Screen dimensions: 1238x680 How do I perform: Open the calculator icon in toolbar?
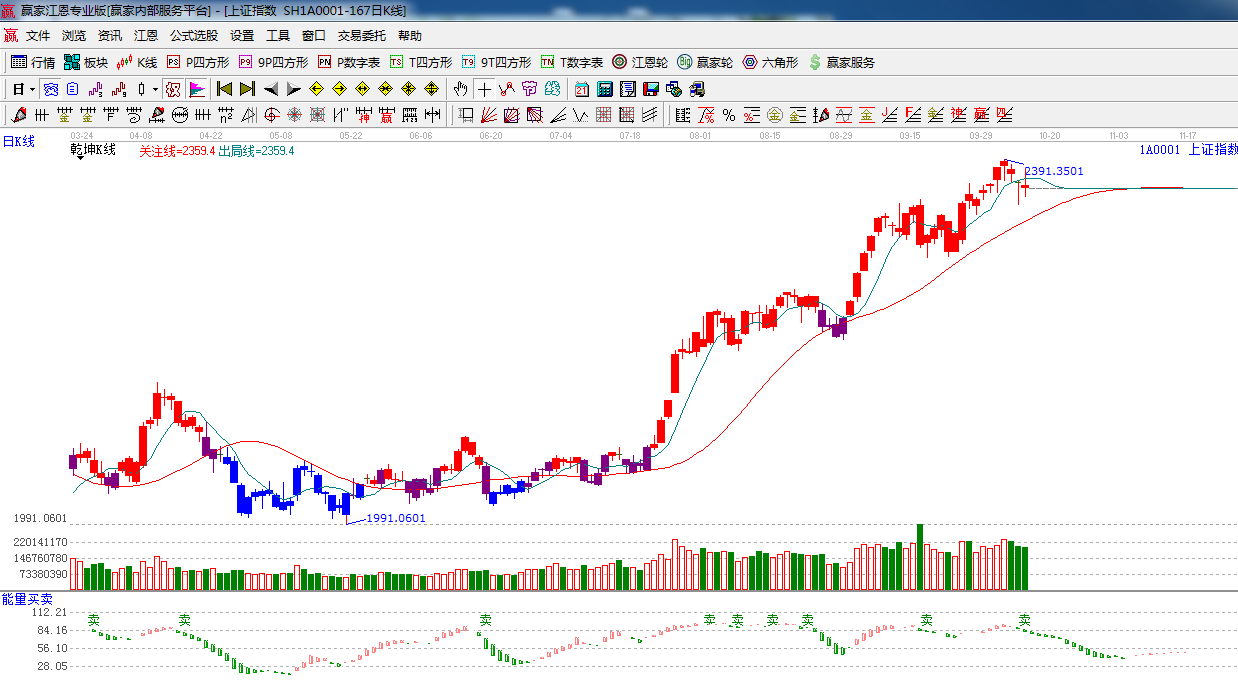tap(604, 89)
